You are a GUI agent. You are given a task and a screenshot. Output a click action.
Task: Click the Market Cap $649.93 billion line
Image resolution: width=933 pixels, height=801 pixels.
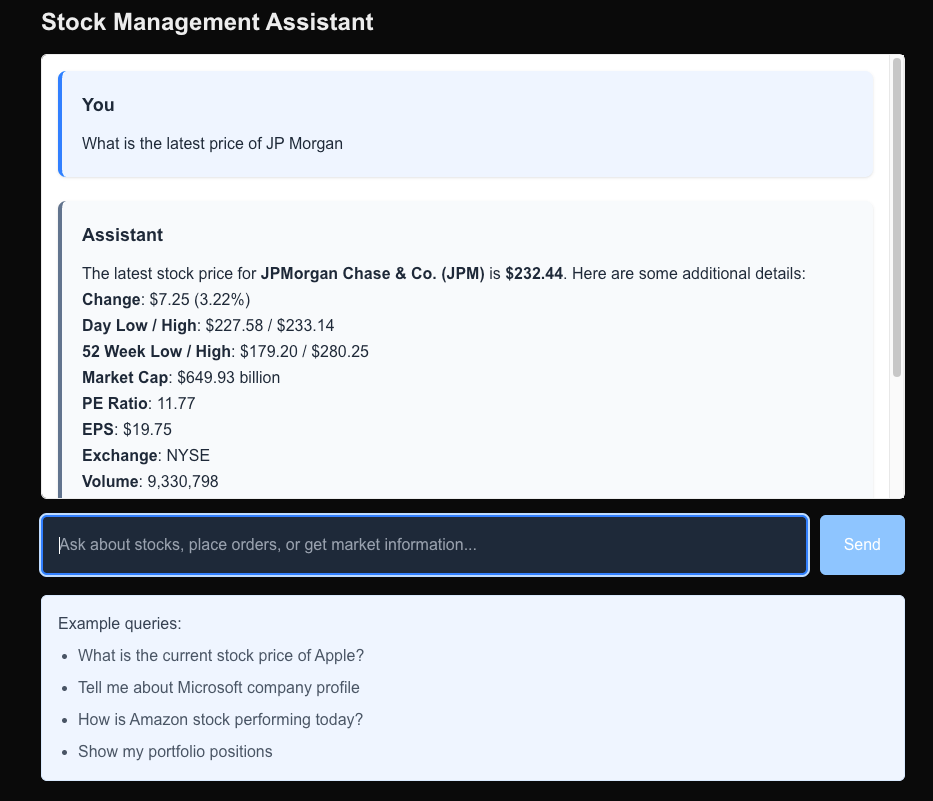click(x=181, y=378)
